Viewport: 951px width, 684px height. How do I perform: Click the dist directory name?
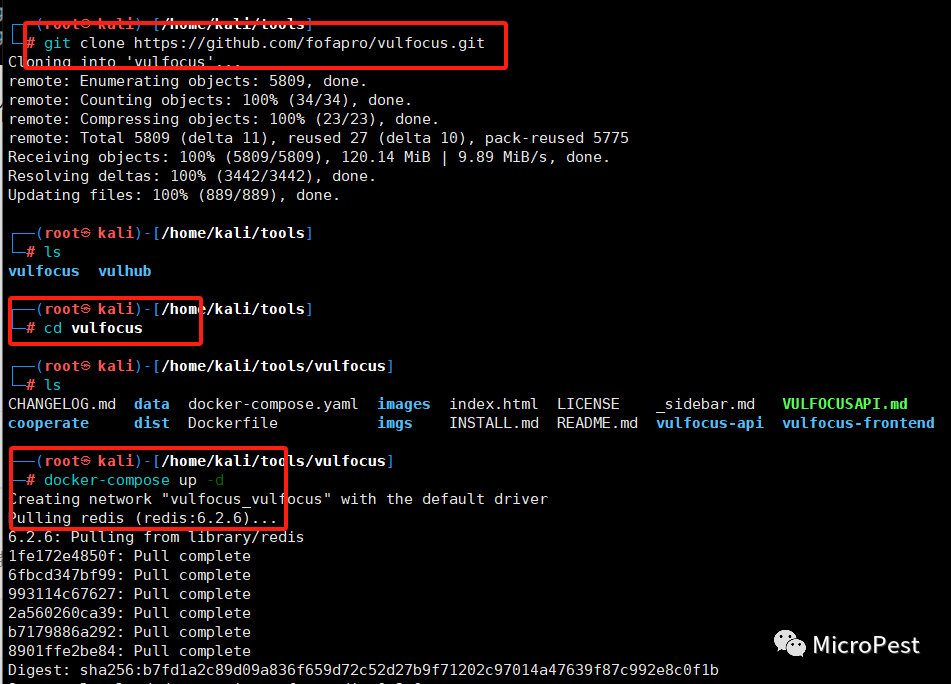click(152, 423)
